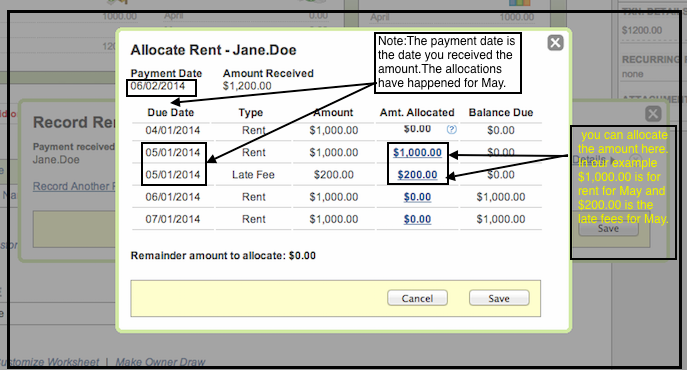
Task: Select the 06/02/2014 payment date value
Action: pos(158,86)
